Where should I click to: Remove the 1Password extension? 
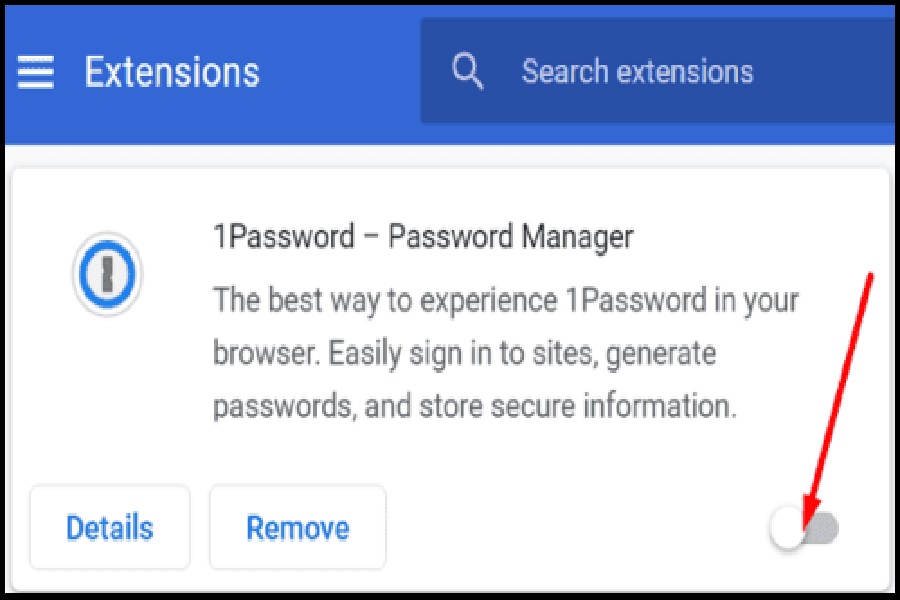pyautogui.click(x=297, y=528)
